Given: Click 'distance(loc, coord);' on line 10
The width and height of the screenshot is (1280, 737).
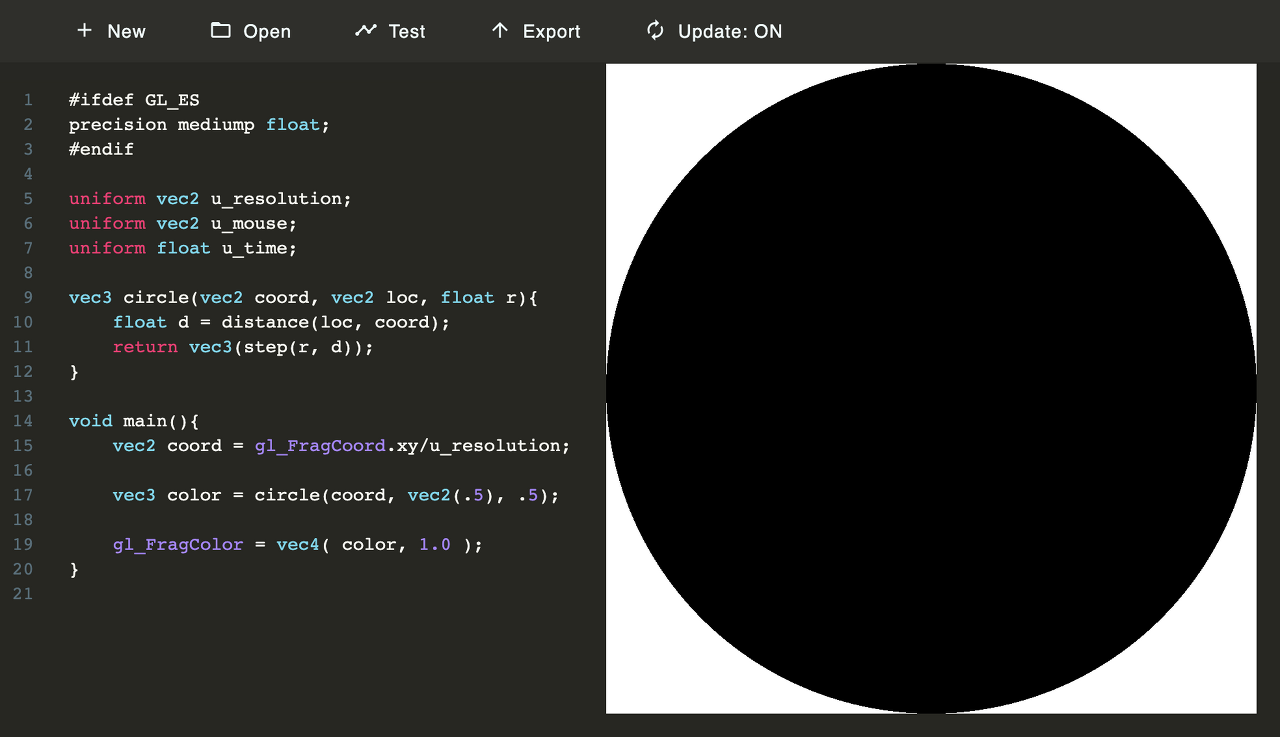Looking at the screenshot, I should point(336,322).
